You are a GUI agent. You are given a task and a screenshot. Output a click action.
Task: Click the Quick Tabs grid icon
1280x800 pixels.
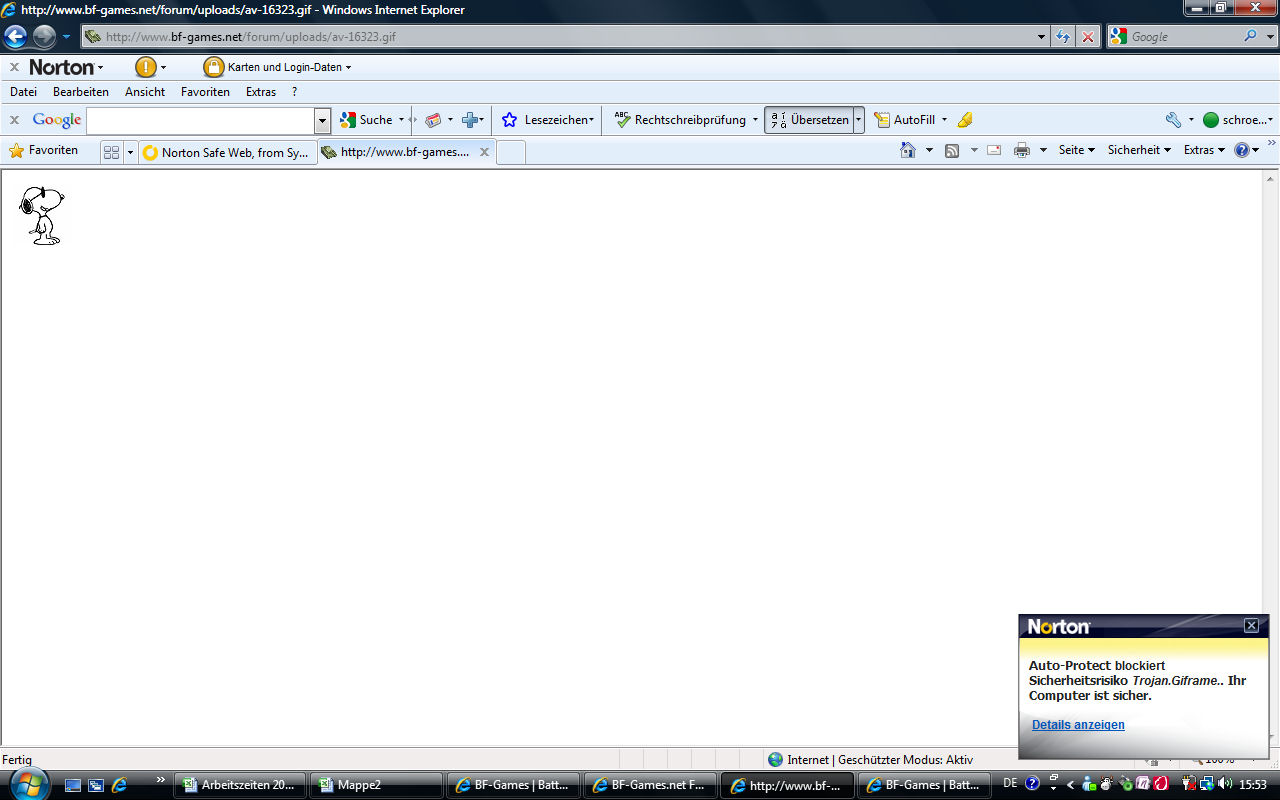pos(111,152)
